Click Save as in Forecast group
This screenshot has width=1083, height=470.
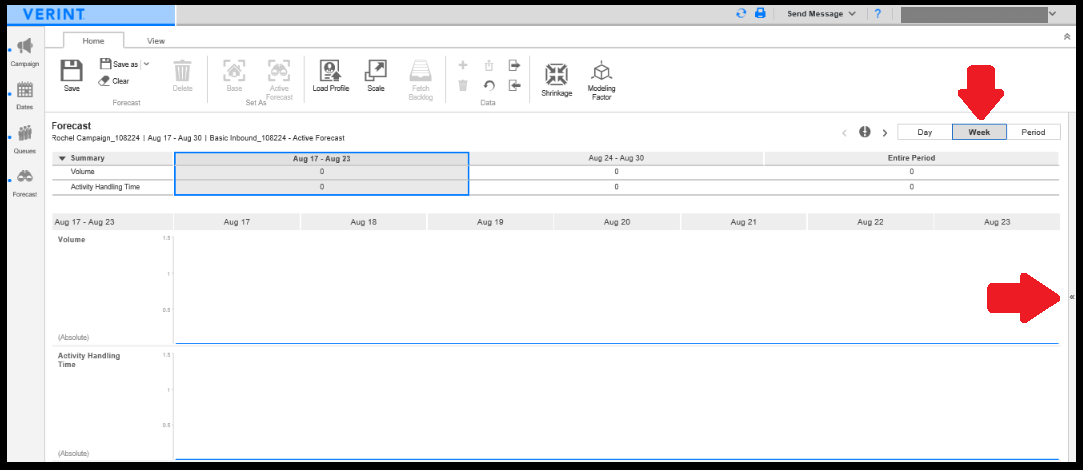click(x=119, y=64)
